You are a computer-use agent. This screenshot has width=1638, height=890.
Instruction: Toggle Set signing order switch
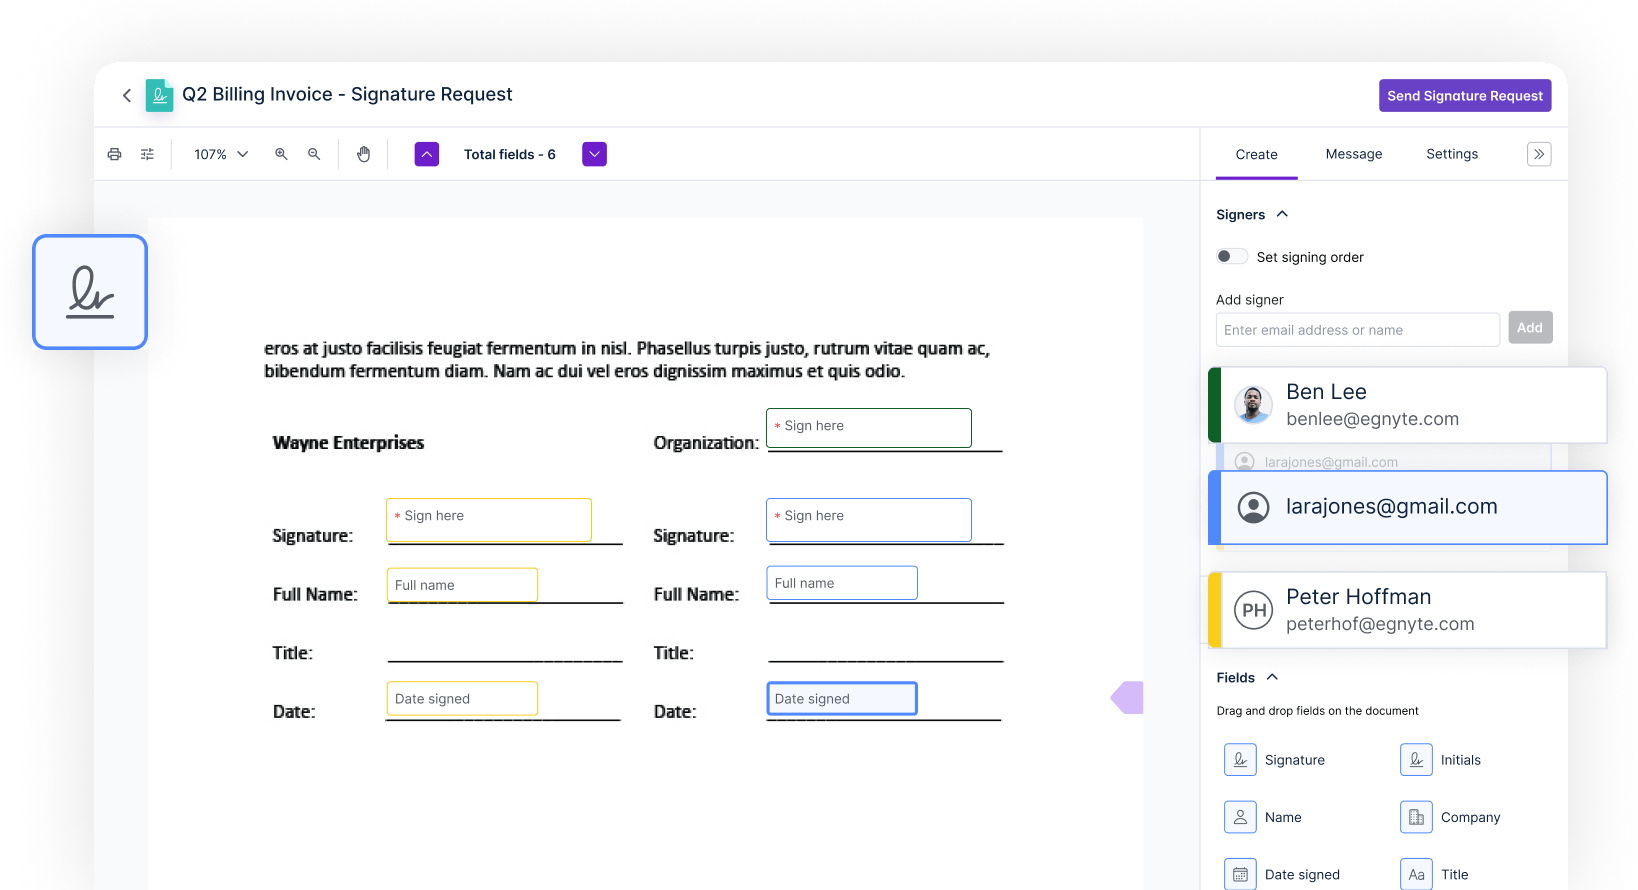[x=1232, y=256]
